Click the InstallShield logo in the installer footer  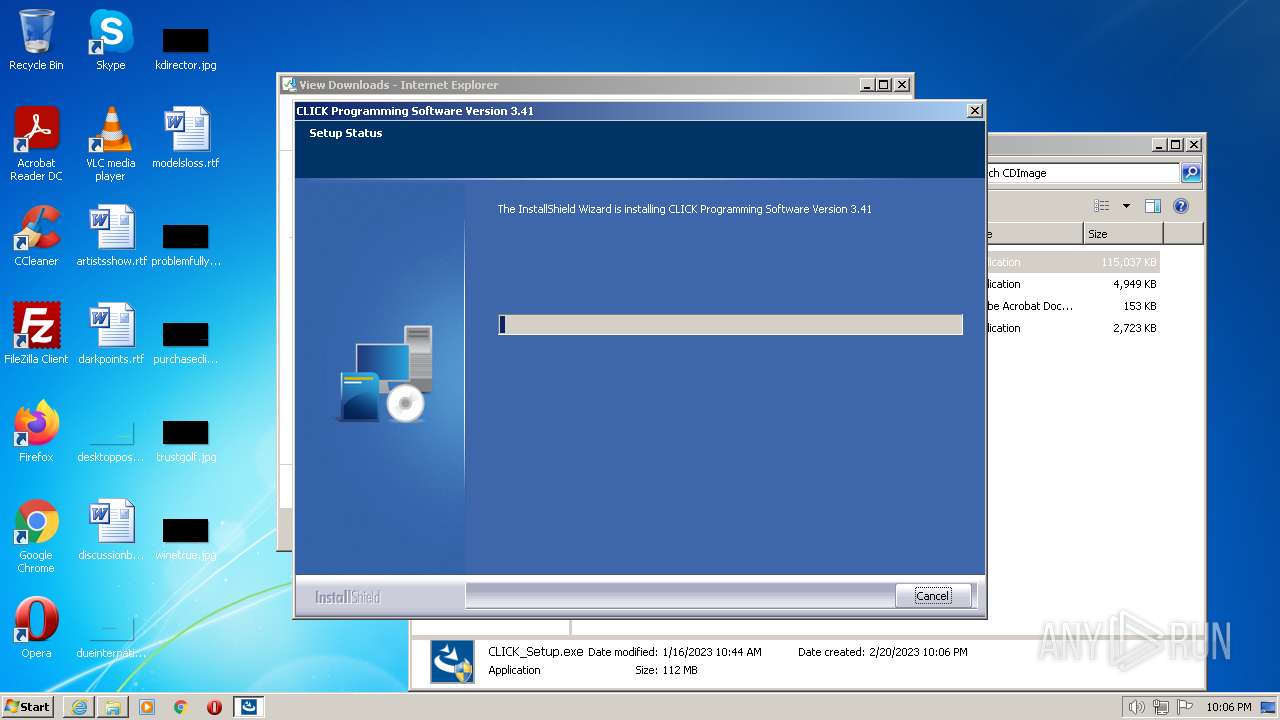348,597
